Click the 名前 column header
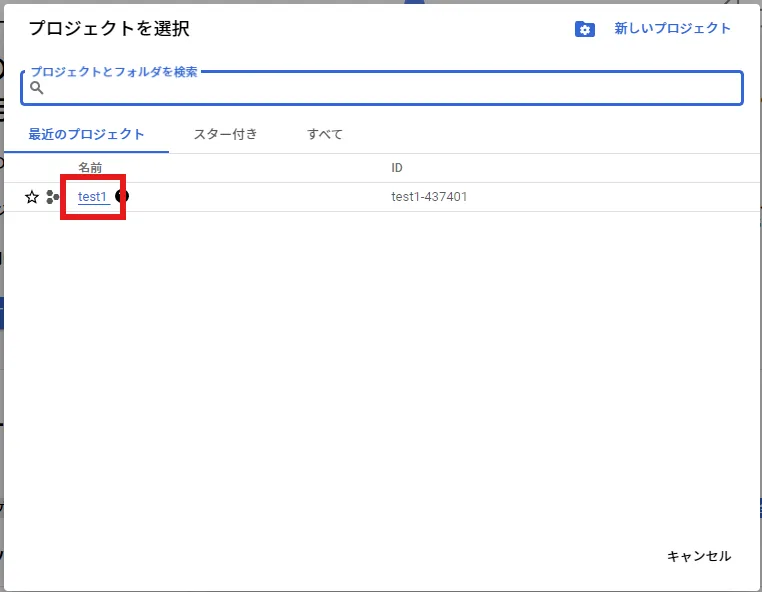Viewport: 762px width, 592px height. (90, 168)
